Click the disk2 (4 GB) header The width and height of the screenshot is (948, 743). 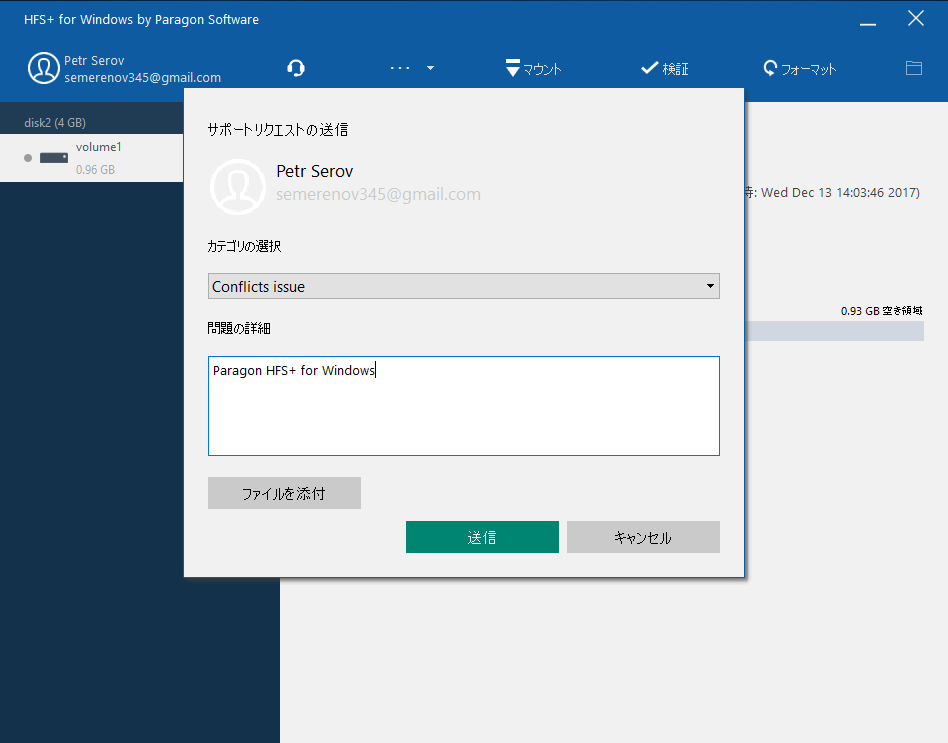[55, 123]
